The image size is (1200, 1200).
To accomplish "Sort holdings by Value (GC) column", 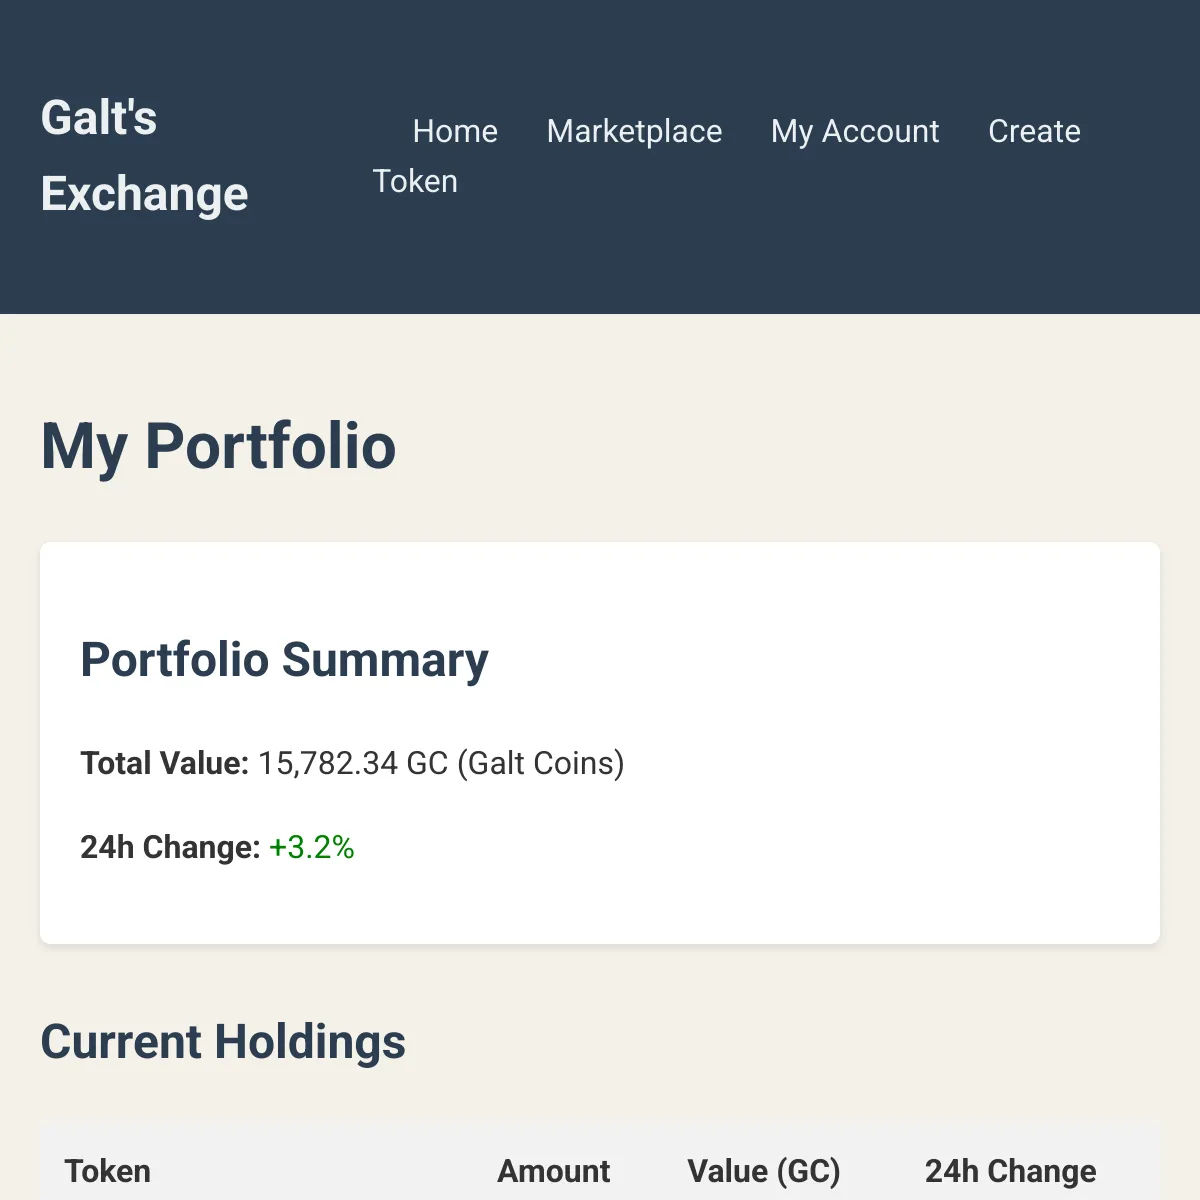I will click(764, 1171).
